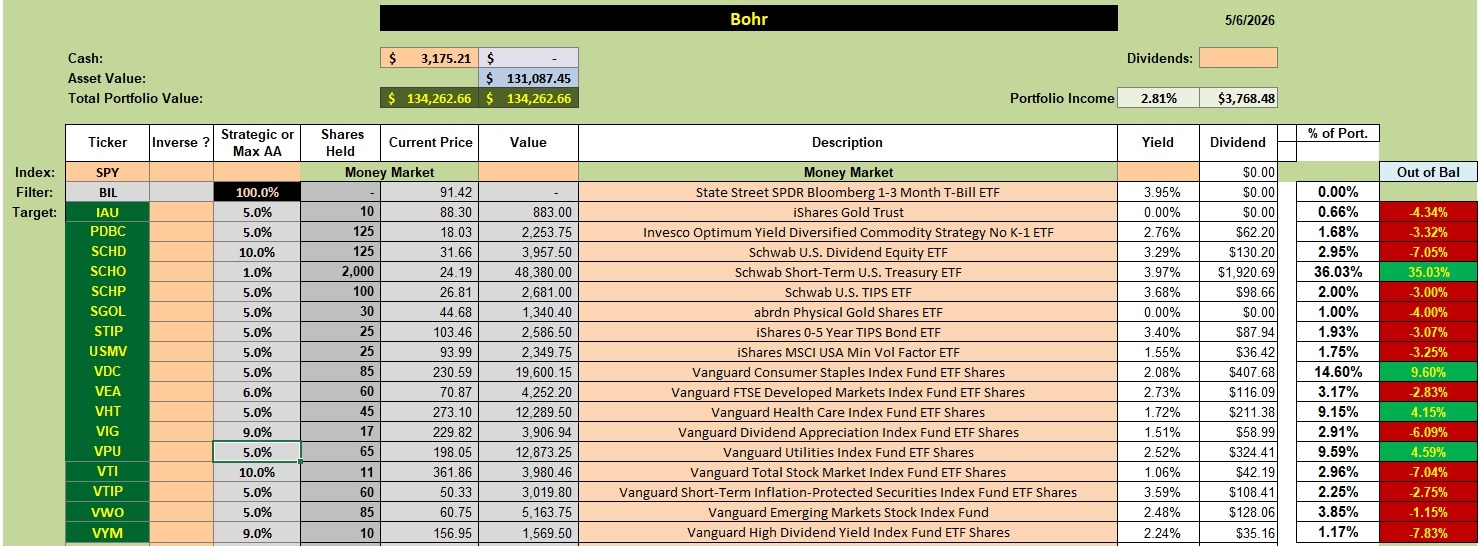Click the red -7.83% out-of-balance cell
Viewport: 1479px width, 546px height.
tap(1429, 532)
